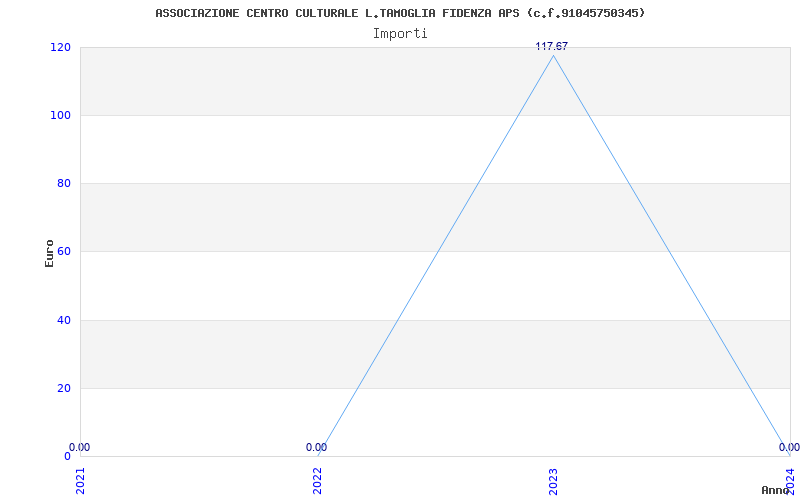This screenshot has height=500, width=800.
Task: Select the 0.00 data label above 2022
Action: pos(316,447)
